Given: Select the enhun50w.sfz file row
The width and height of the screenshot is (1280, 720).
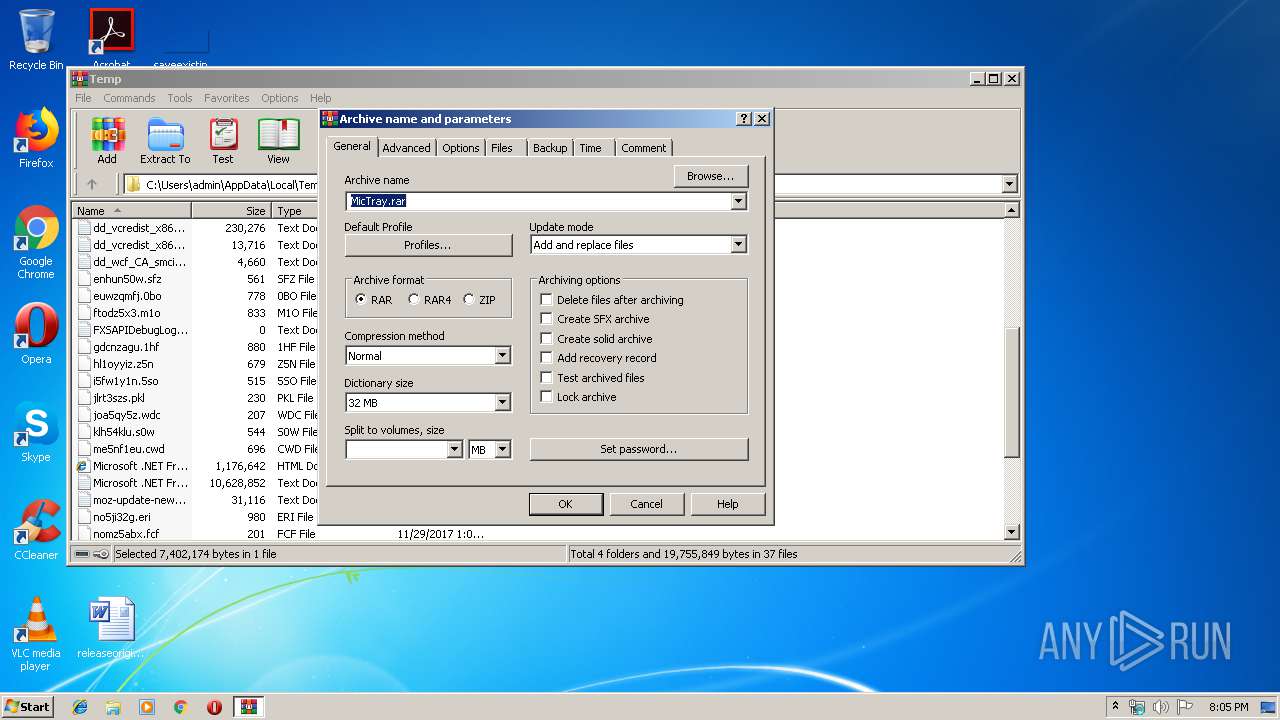Looking at the screenshot, I should (x=126, y=279).
